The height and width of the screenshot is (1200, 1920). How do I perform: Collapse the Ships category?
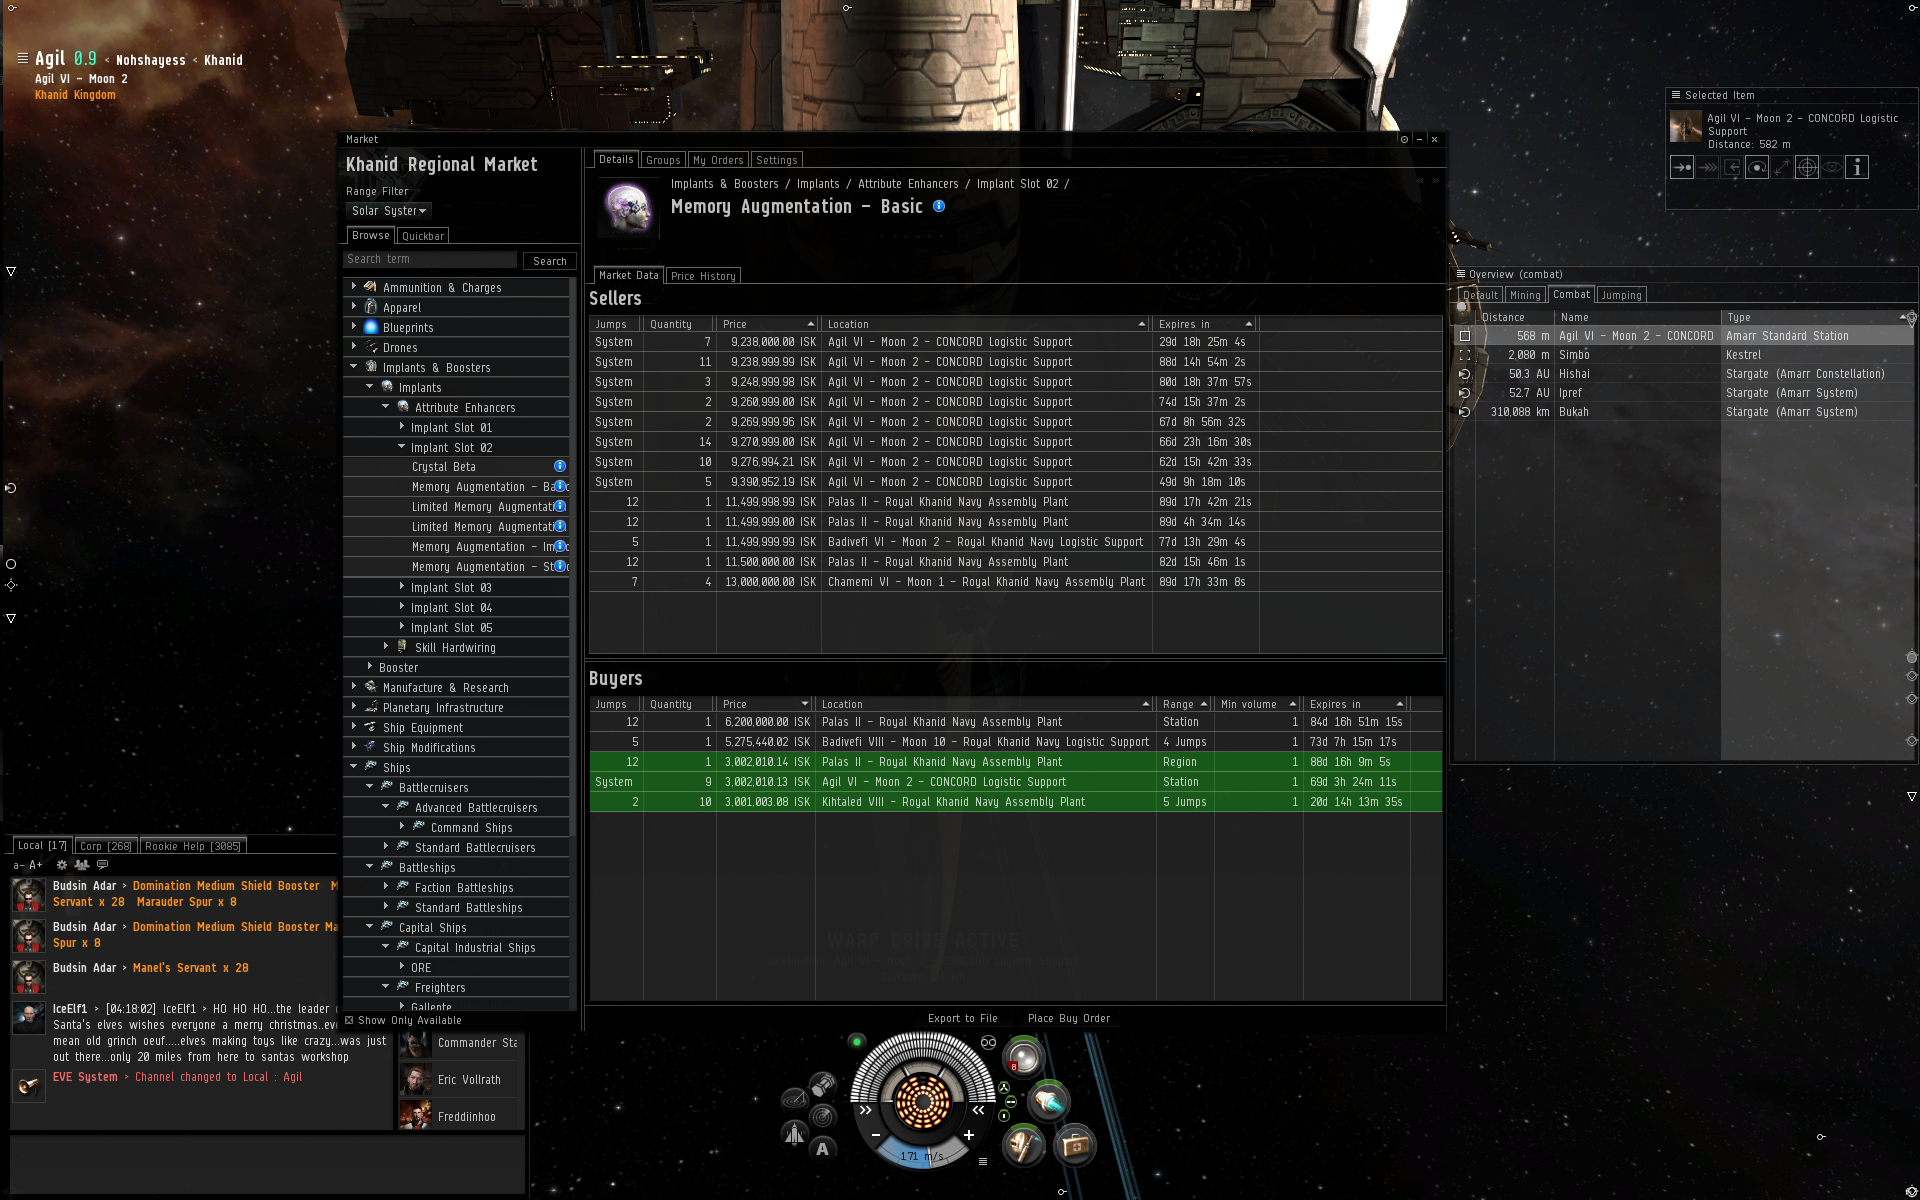pyautogui.click(x=353, y=766)
